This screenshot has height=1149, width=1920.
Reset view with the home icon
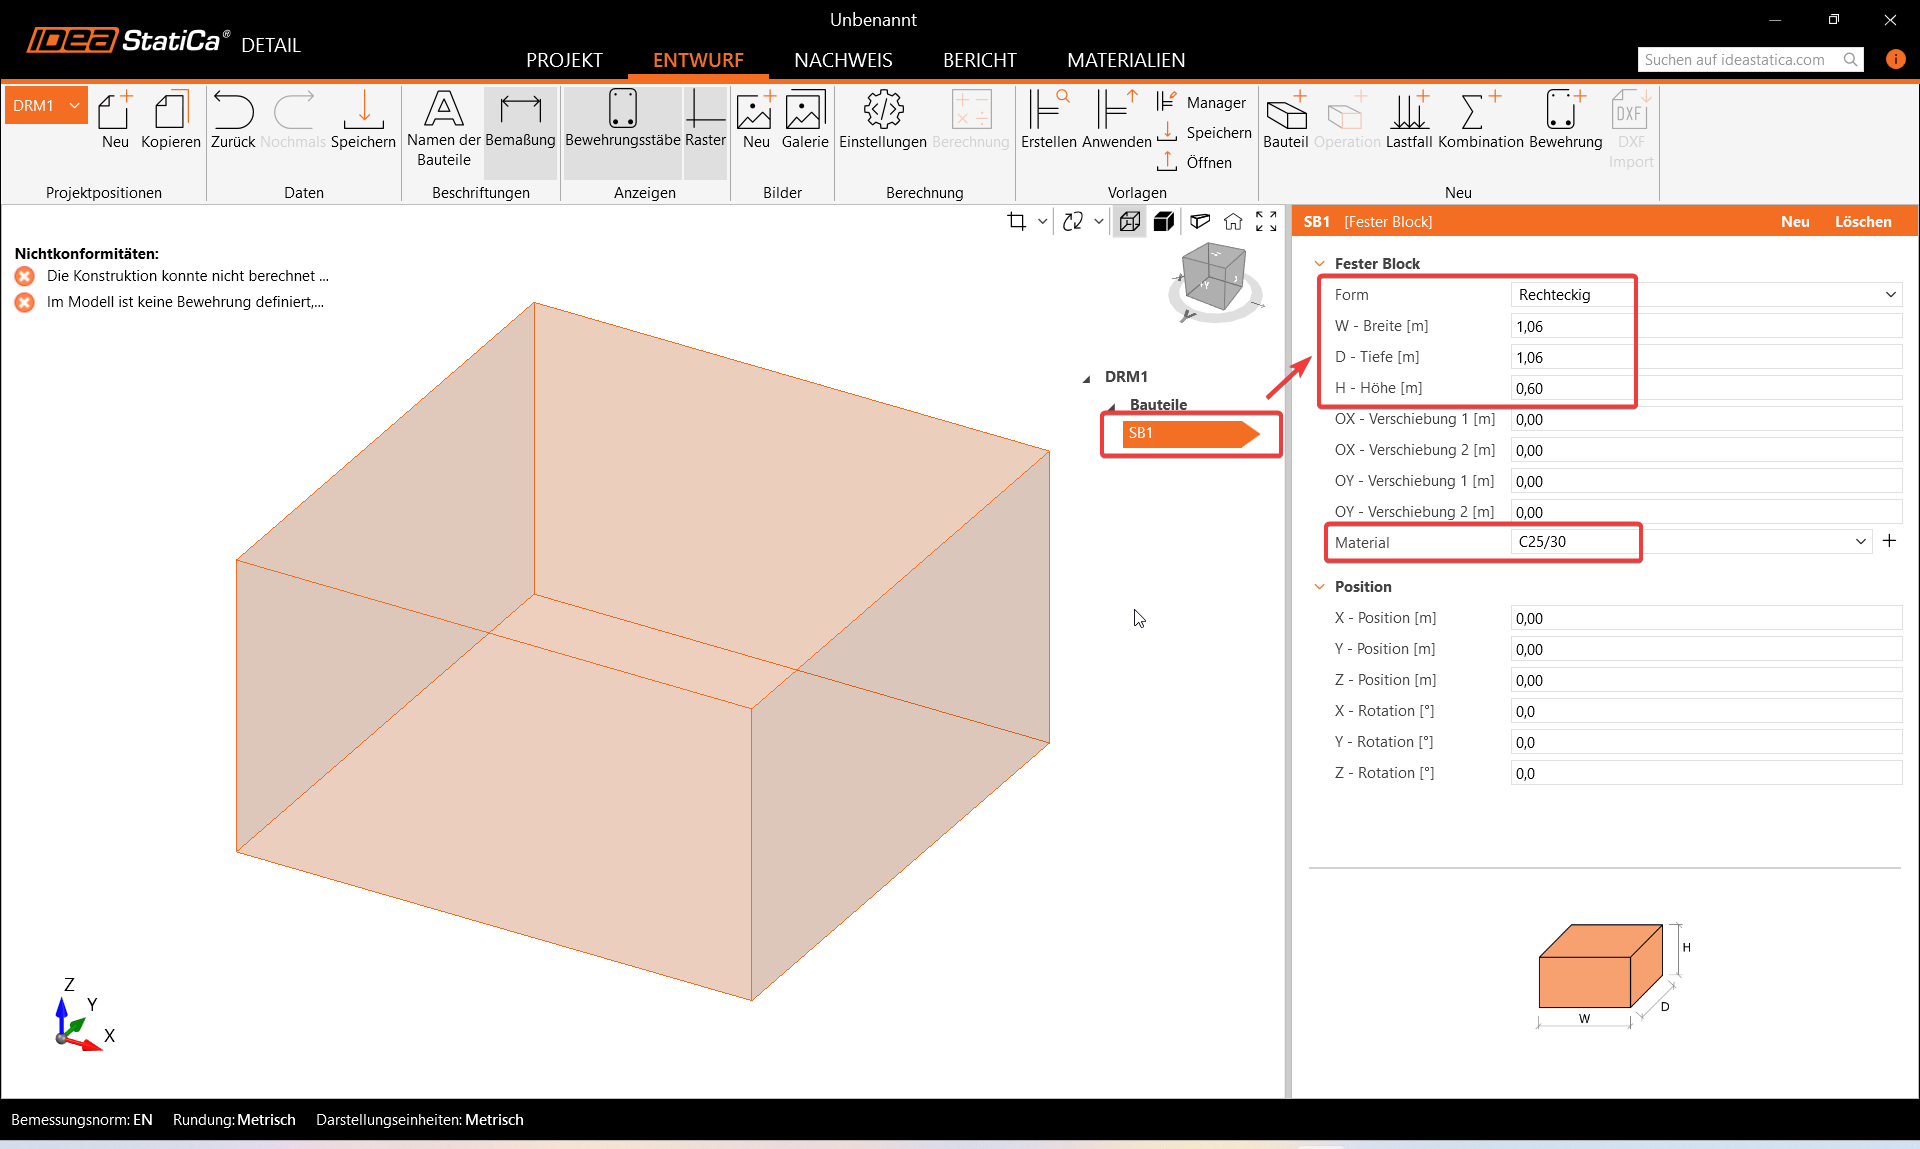[x=1233, y=222]
